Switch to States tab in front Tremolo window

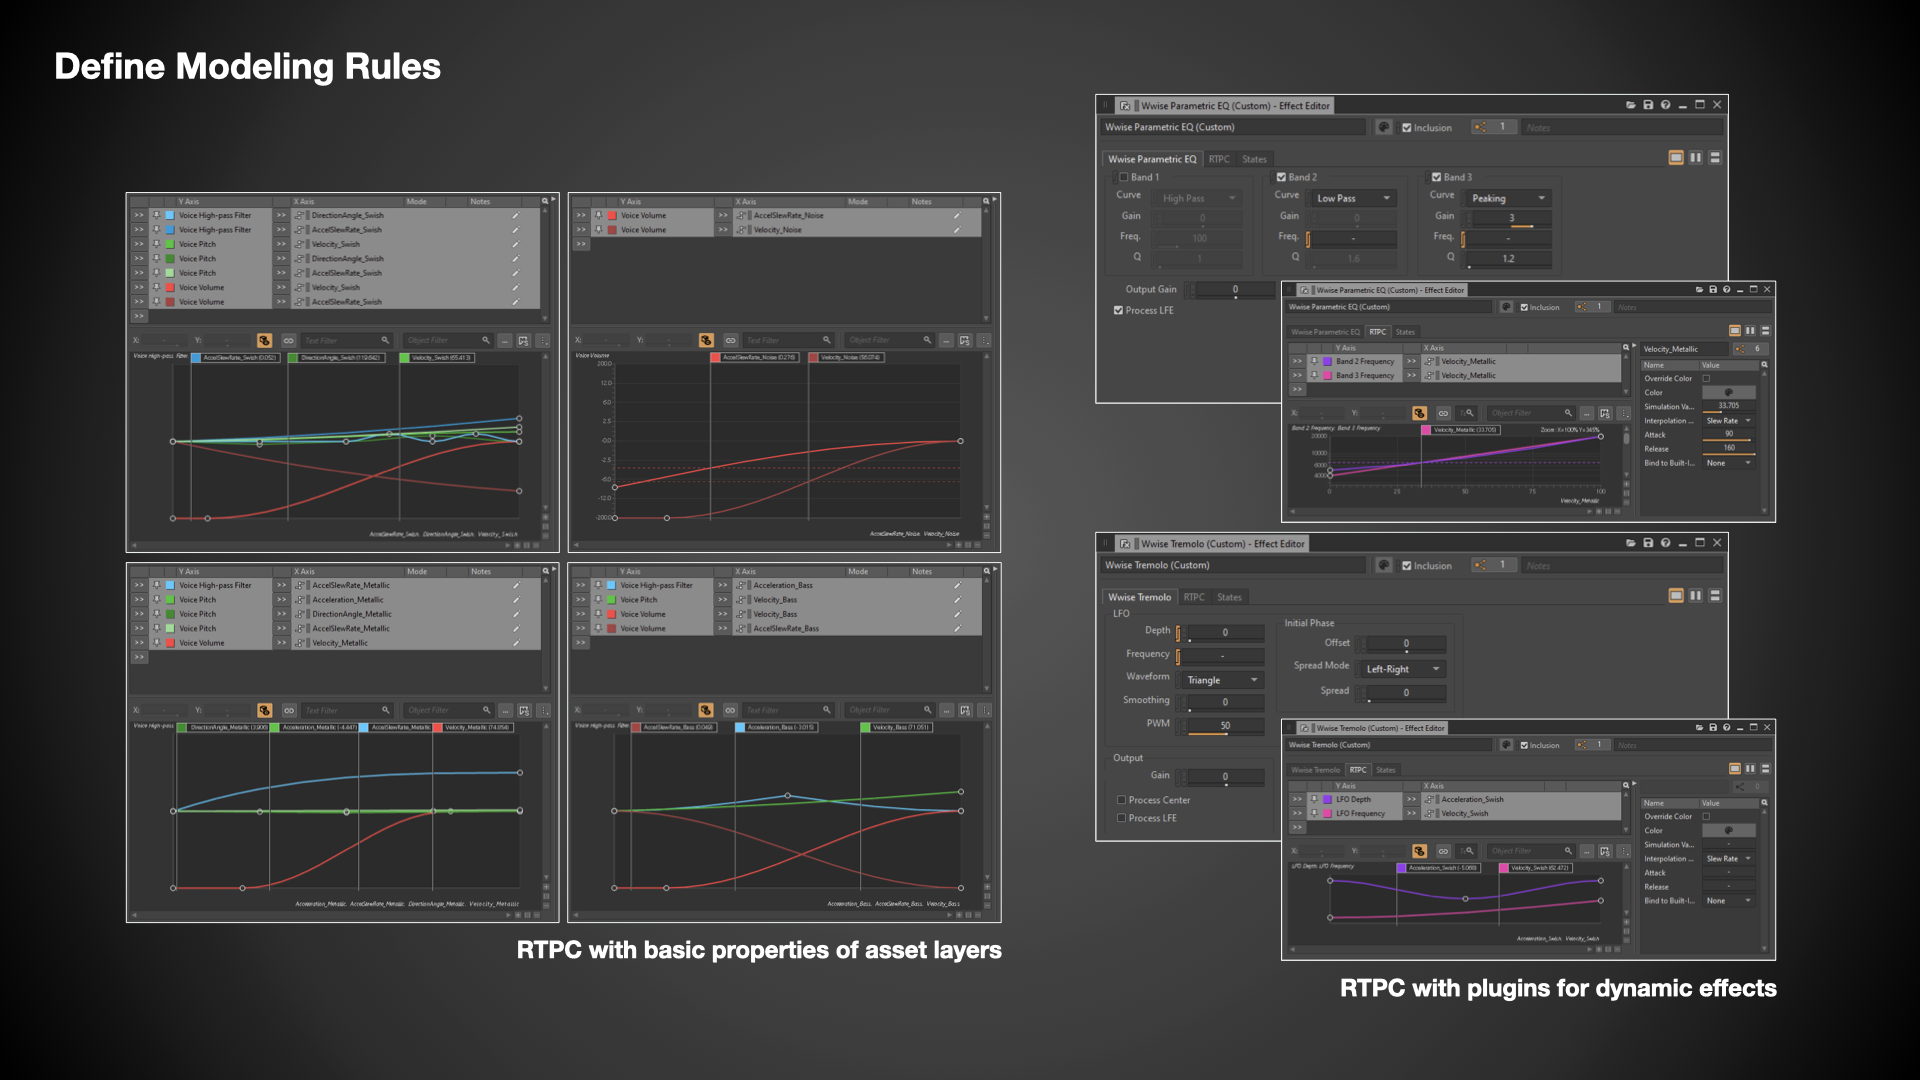click(1385, 770)
